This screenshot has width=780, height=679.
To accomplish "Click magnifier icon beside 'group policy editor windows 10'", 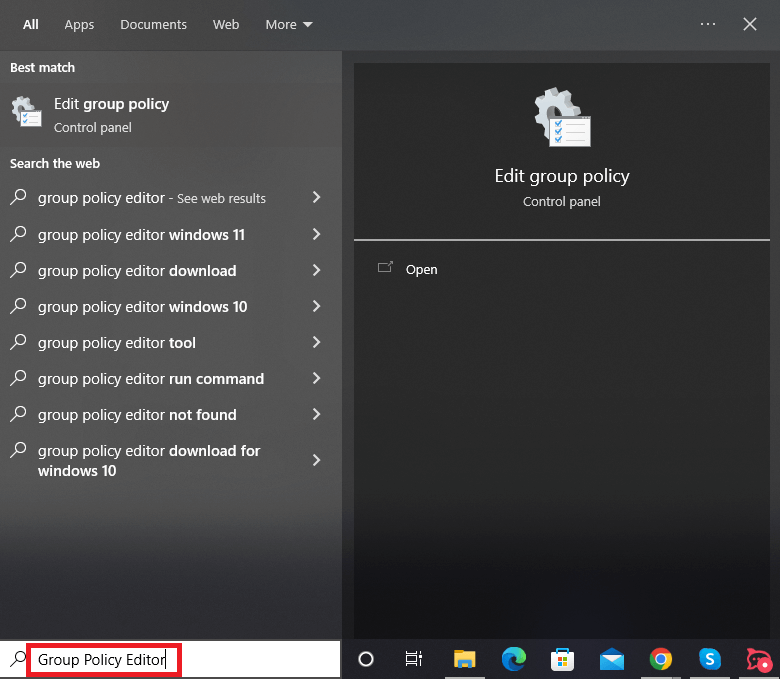I will coord(18,306).
